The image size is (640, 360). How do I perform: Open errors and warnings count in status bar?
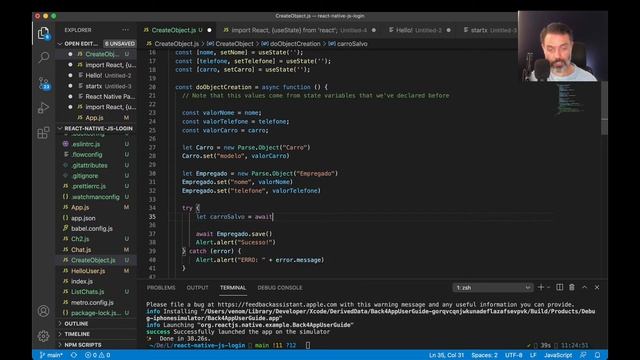[x=97, y=355]
